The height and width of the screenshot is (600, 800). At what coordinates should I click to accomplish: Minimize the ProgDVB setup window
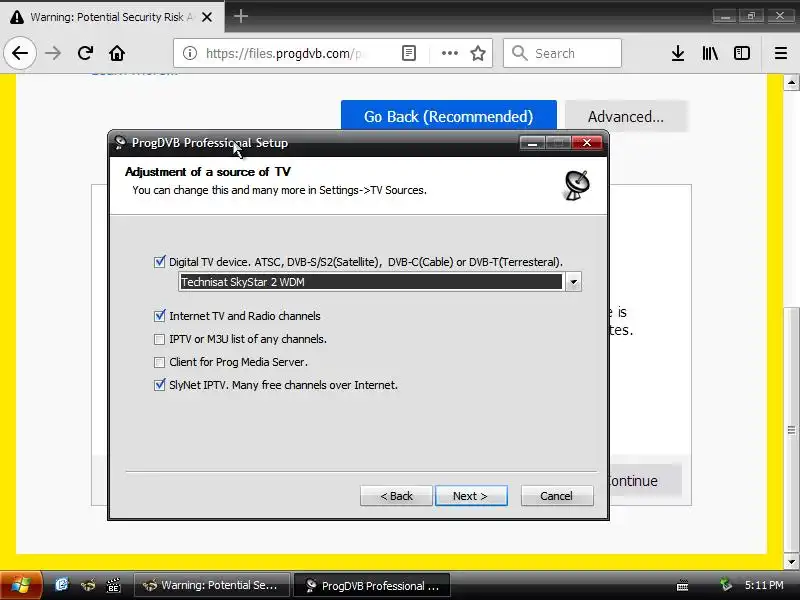533,143
